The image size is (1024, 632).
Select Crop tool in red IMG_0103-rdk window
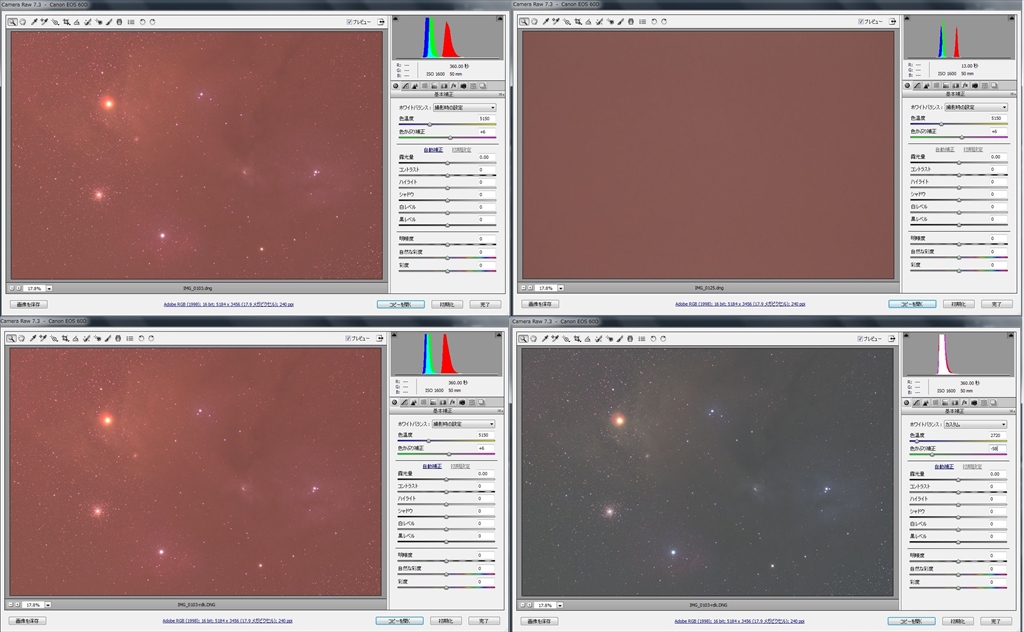click(x=65, y=338)
